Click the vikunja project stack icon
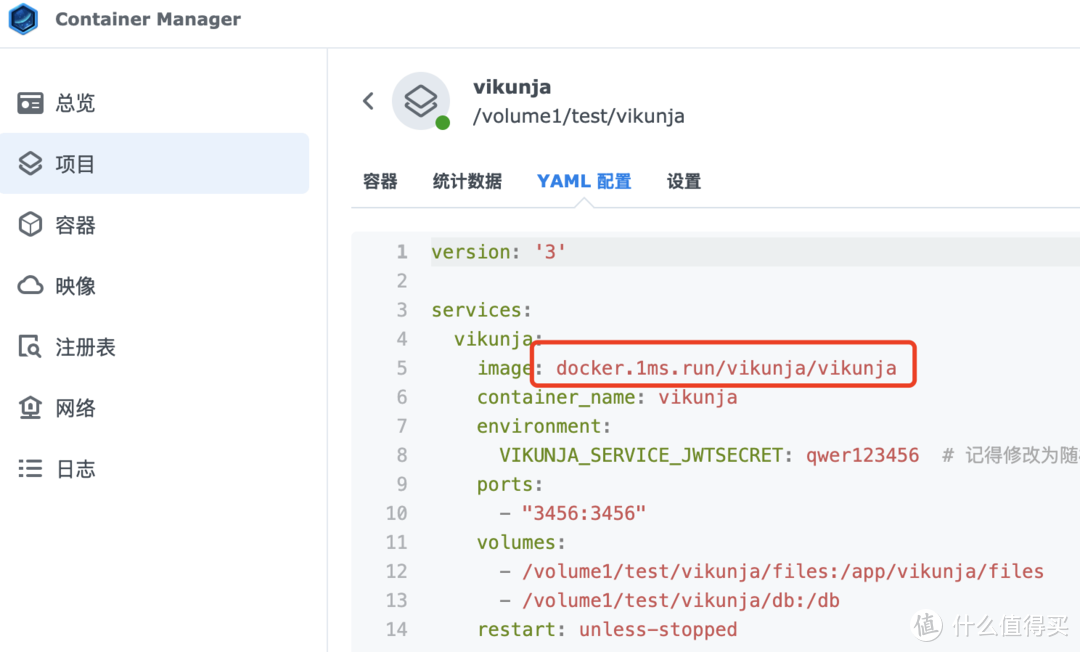 (421, 101)
